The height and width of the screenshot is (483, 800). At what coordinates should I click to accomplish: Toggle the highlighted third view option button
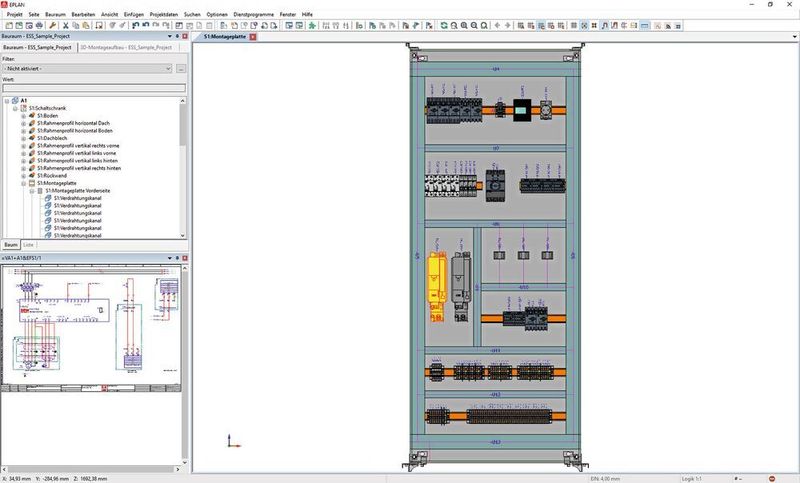pos(541,26)
